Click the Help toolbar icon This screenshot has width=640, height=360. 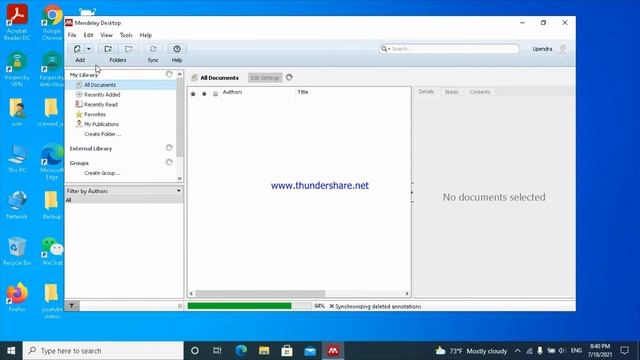(177, 49)
